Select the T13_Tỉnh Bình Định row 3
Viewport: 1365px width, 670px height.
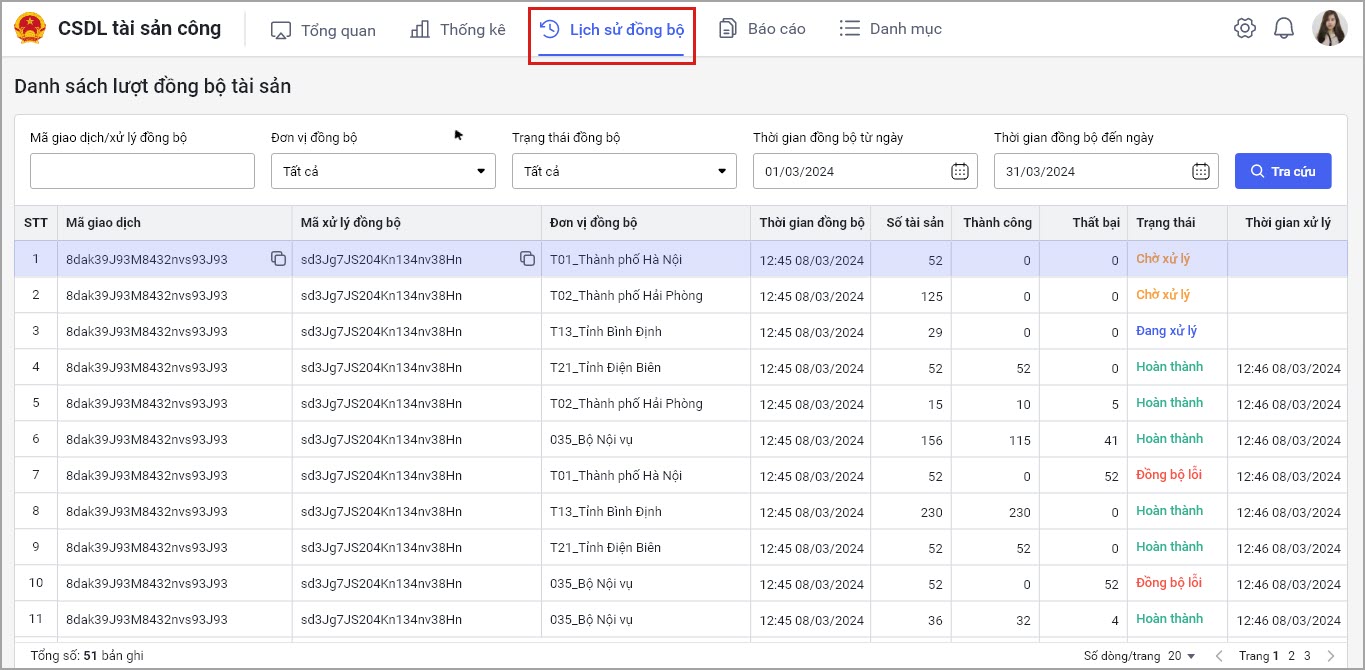click(x=605, y=331)
